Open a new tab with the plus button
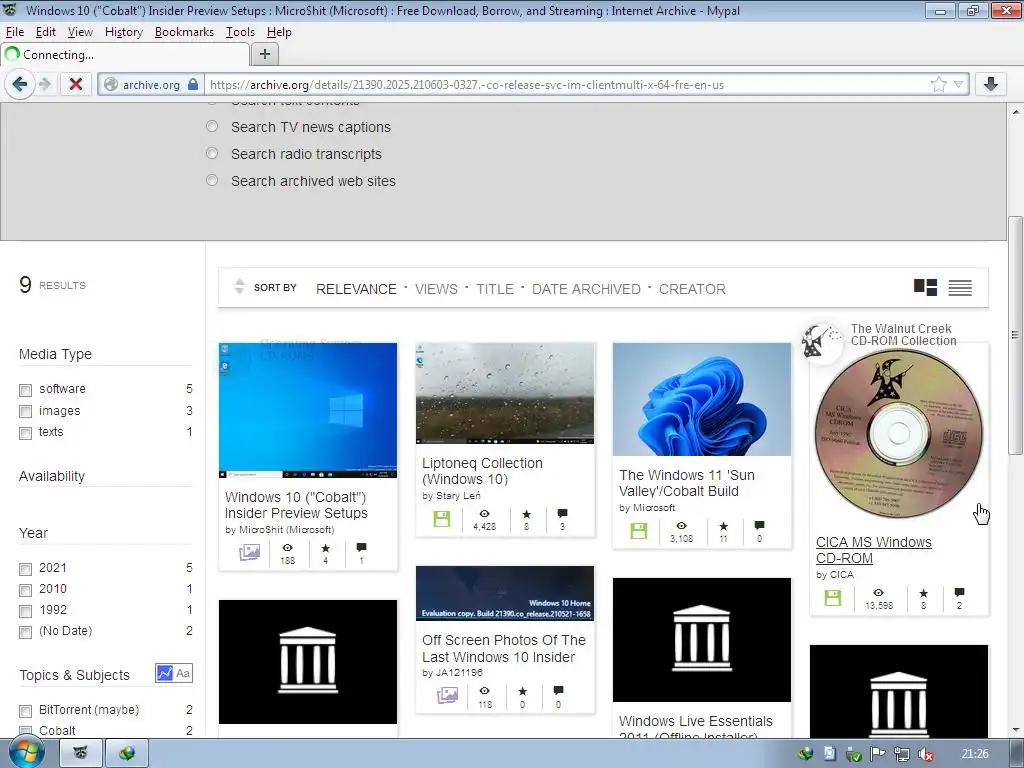 coord(264,54)
